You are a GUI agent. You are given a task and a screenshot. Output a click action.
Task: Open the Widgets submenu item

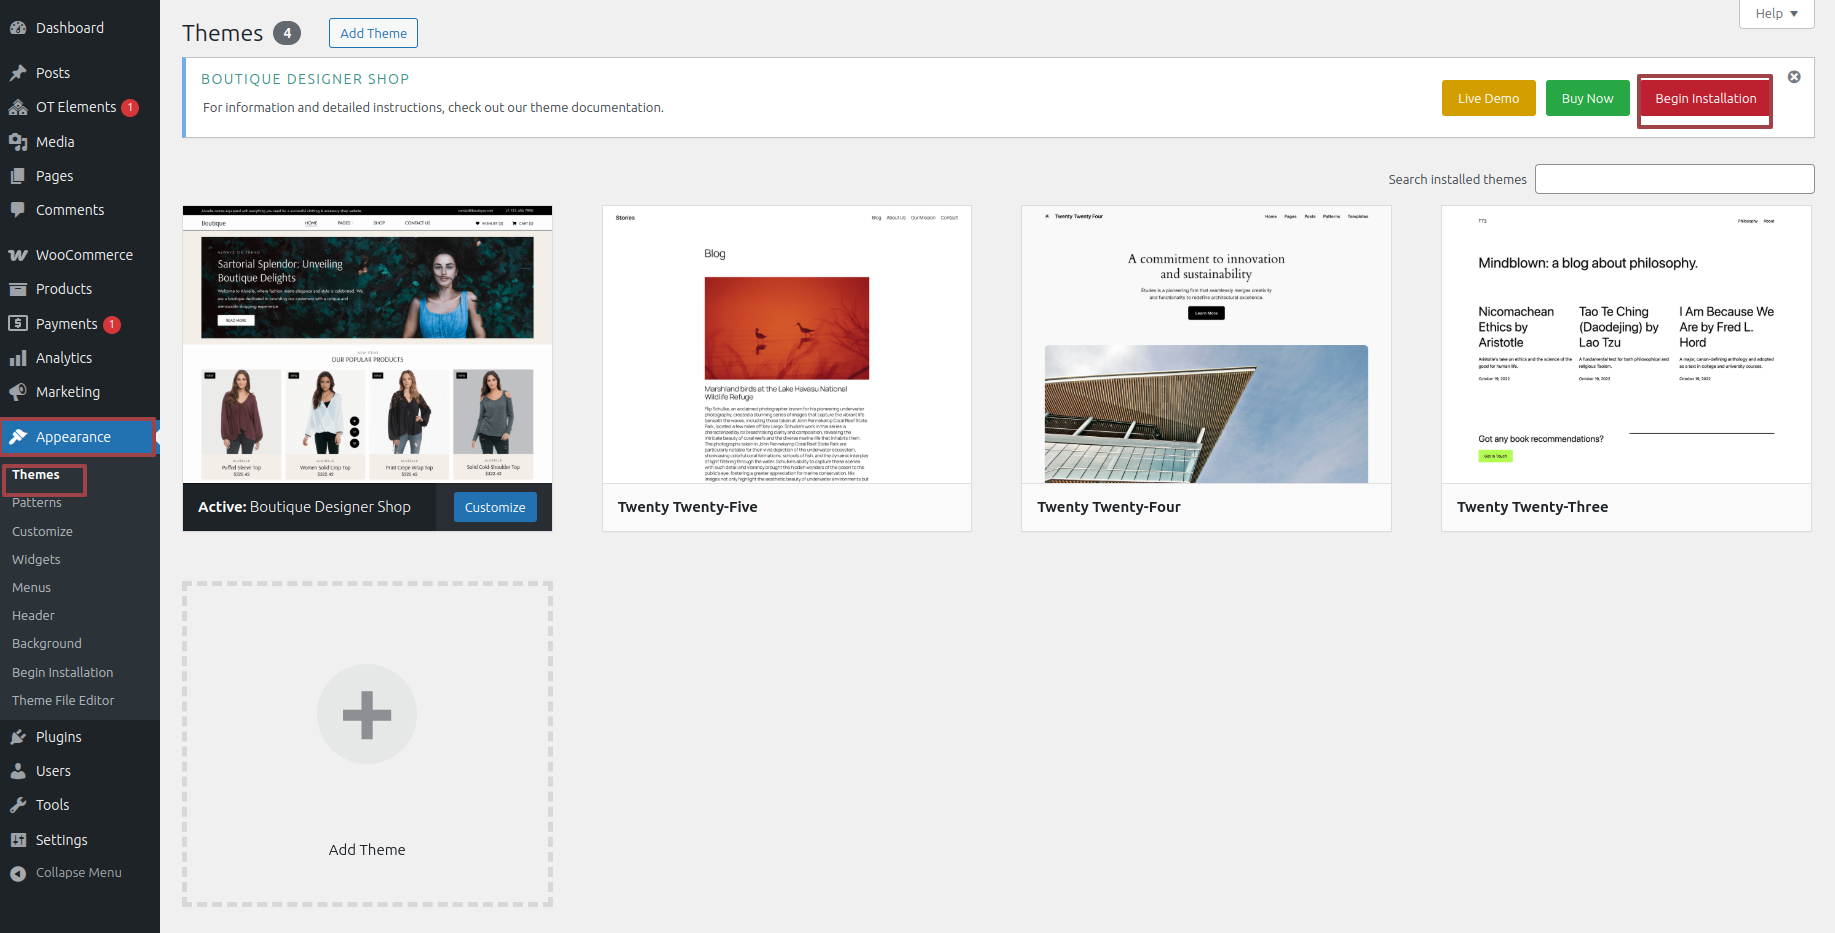click(x=36, y=560)
